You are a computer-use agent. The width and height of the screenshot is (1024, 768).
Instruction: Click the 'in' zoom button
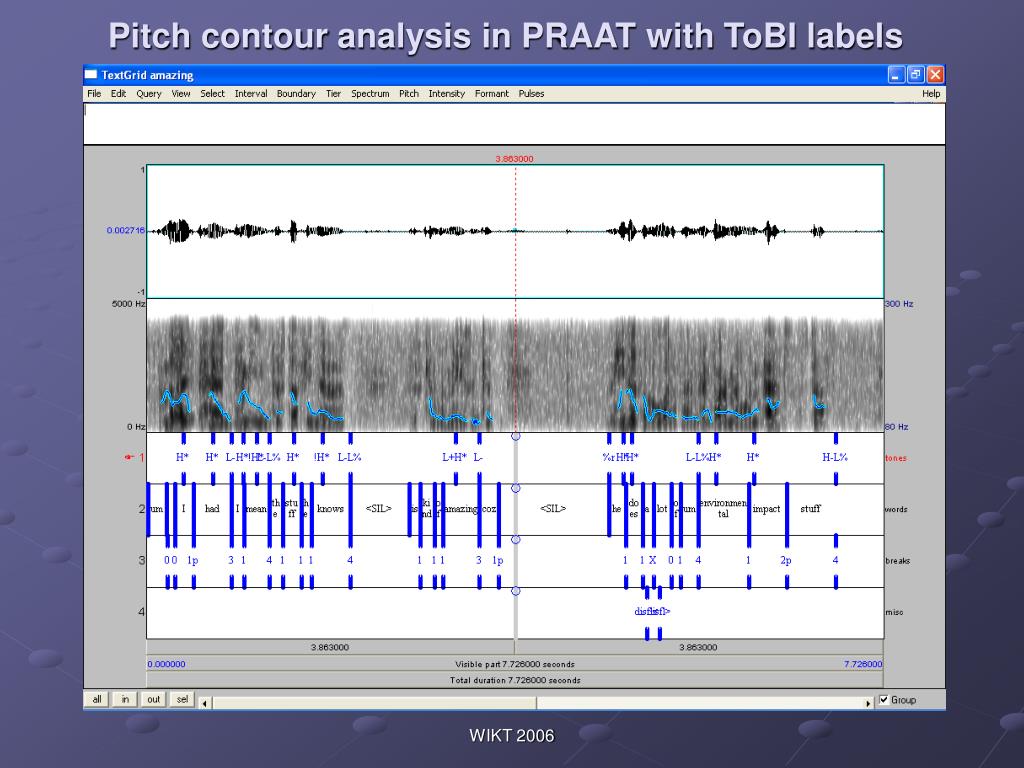[125, 699]
